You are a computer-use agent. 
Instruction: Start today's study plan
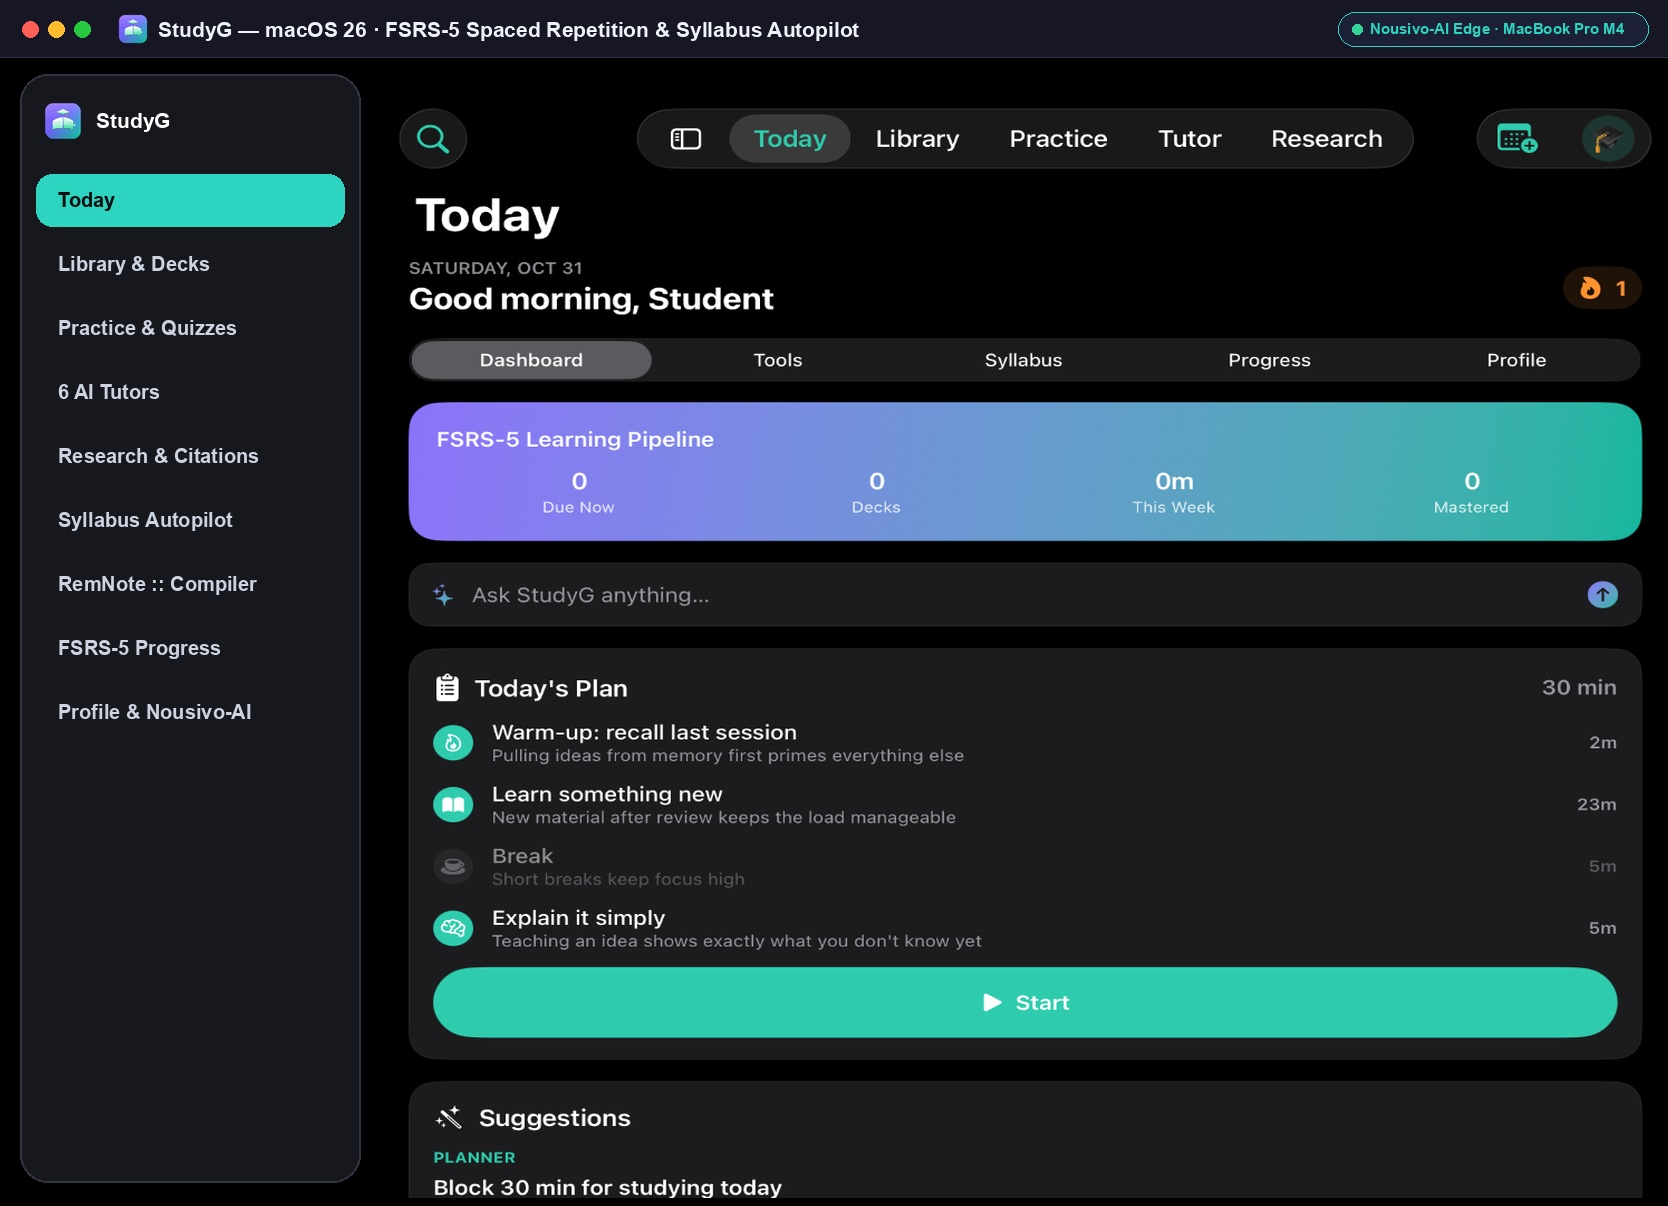1025,1002
